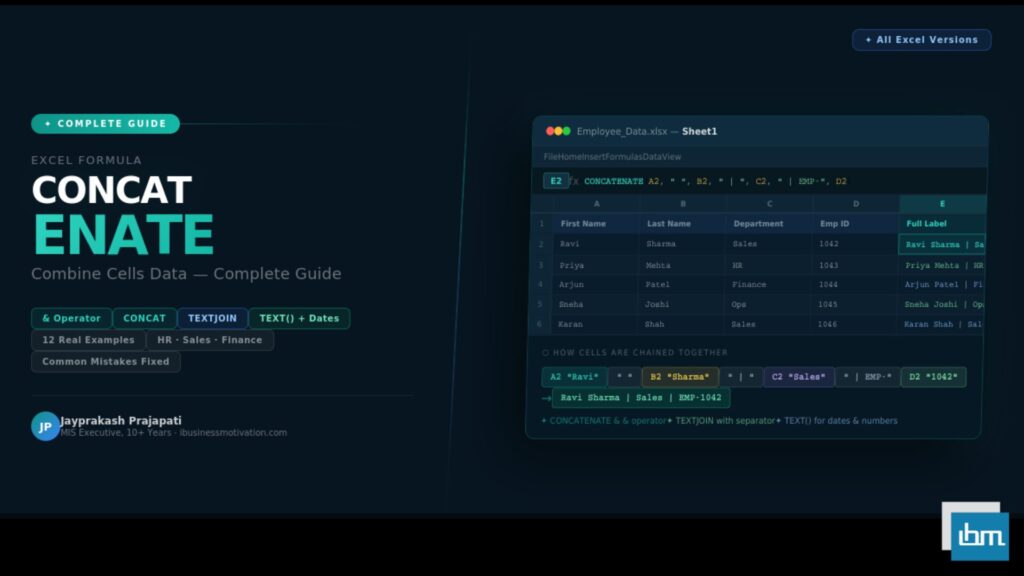This screenshot has height=576, width=1024.
Task: Click the Priya Mehta full label cell
Action: tap(942, 265)
